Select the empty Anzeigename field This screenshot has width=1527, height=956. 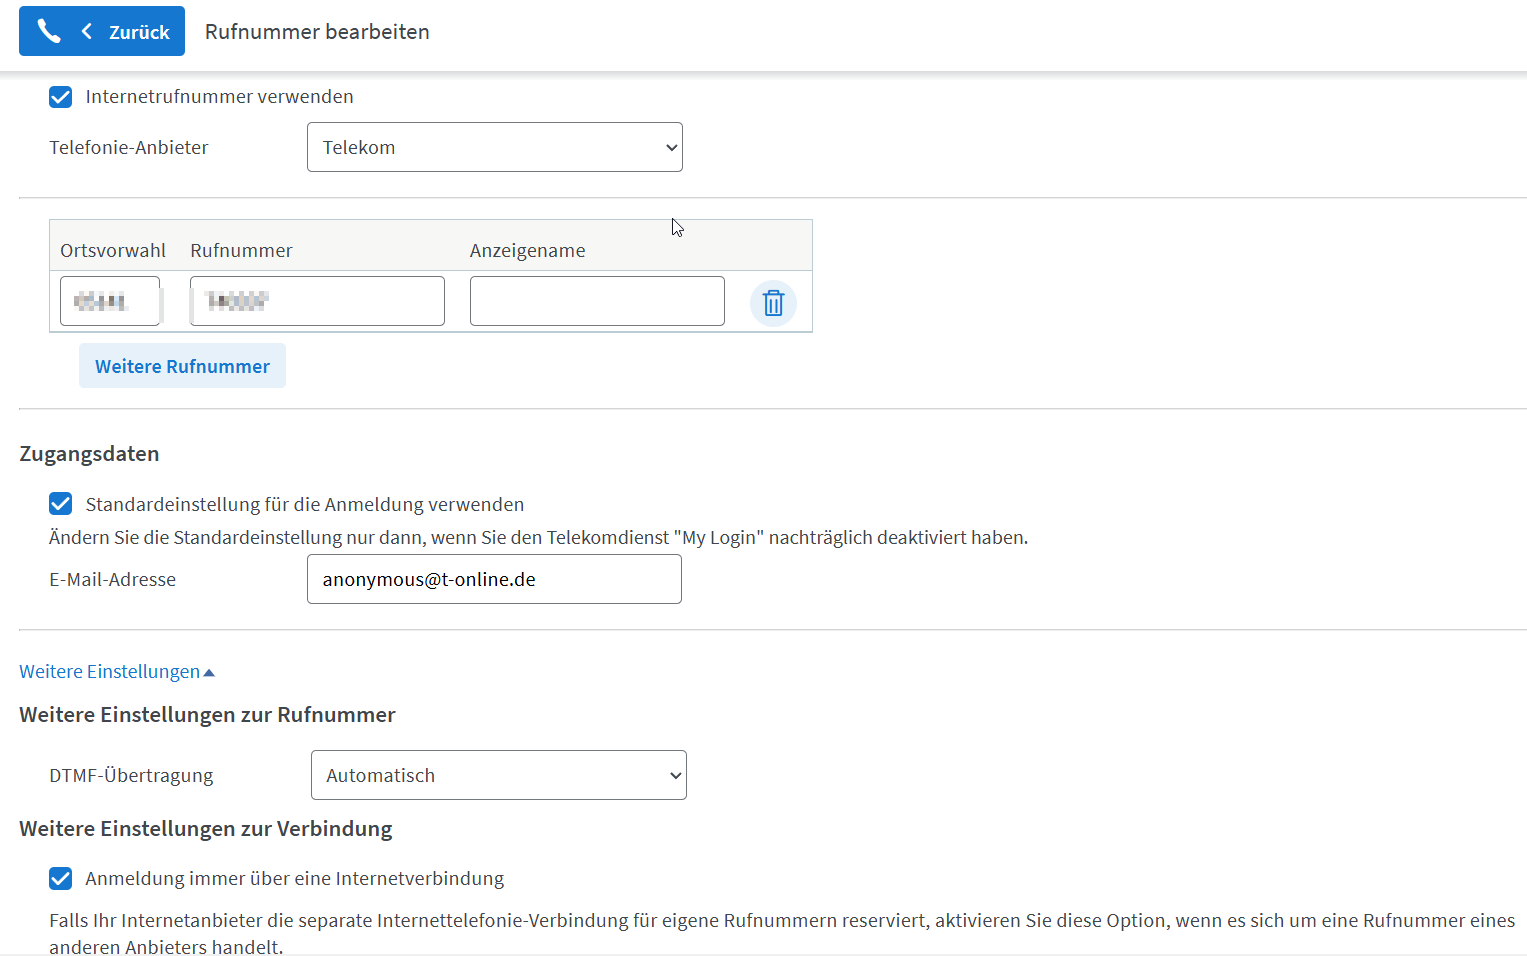click(597, 301)
